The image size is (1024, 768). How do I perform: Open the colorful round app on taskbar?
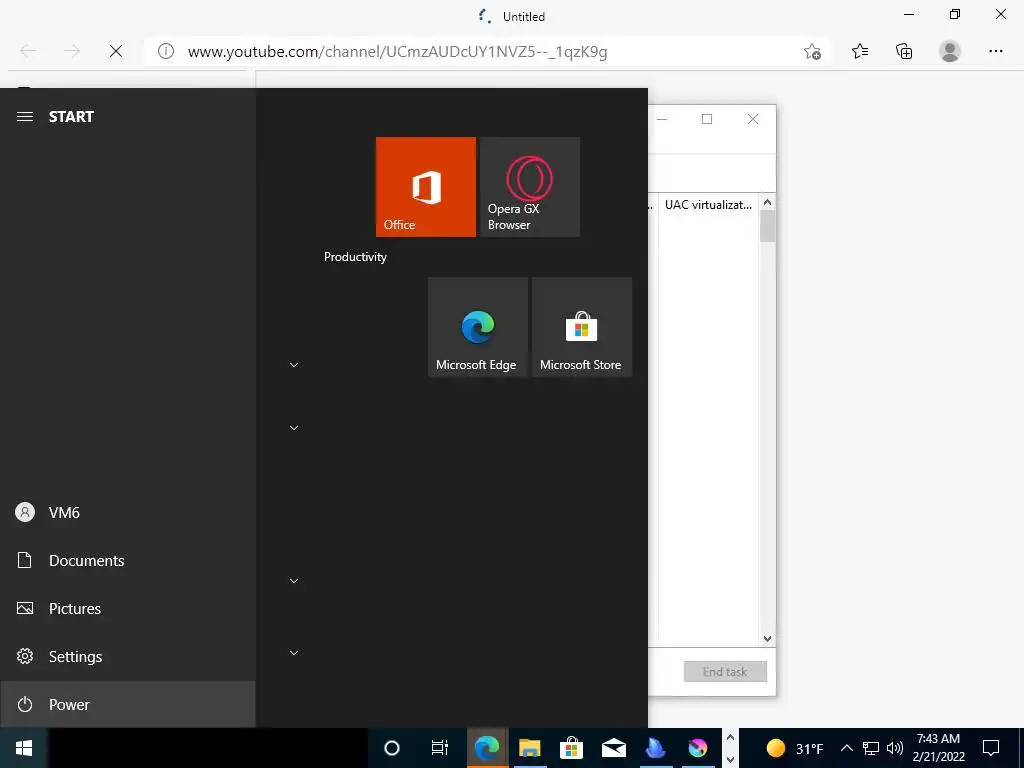click(x=697, y=748)
